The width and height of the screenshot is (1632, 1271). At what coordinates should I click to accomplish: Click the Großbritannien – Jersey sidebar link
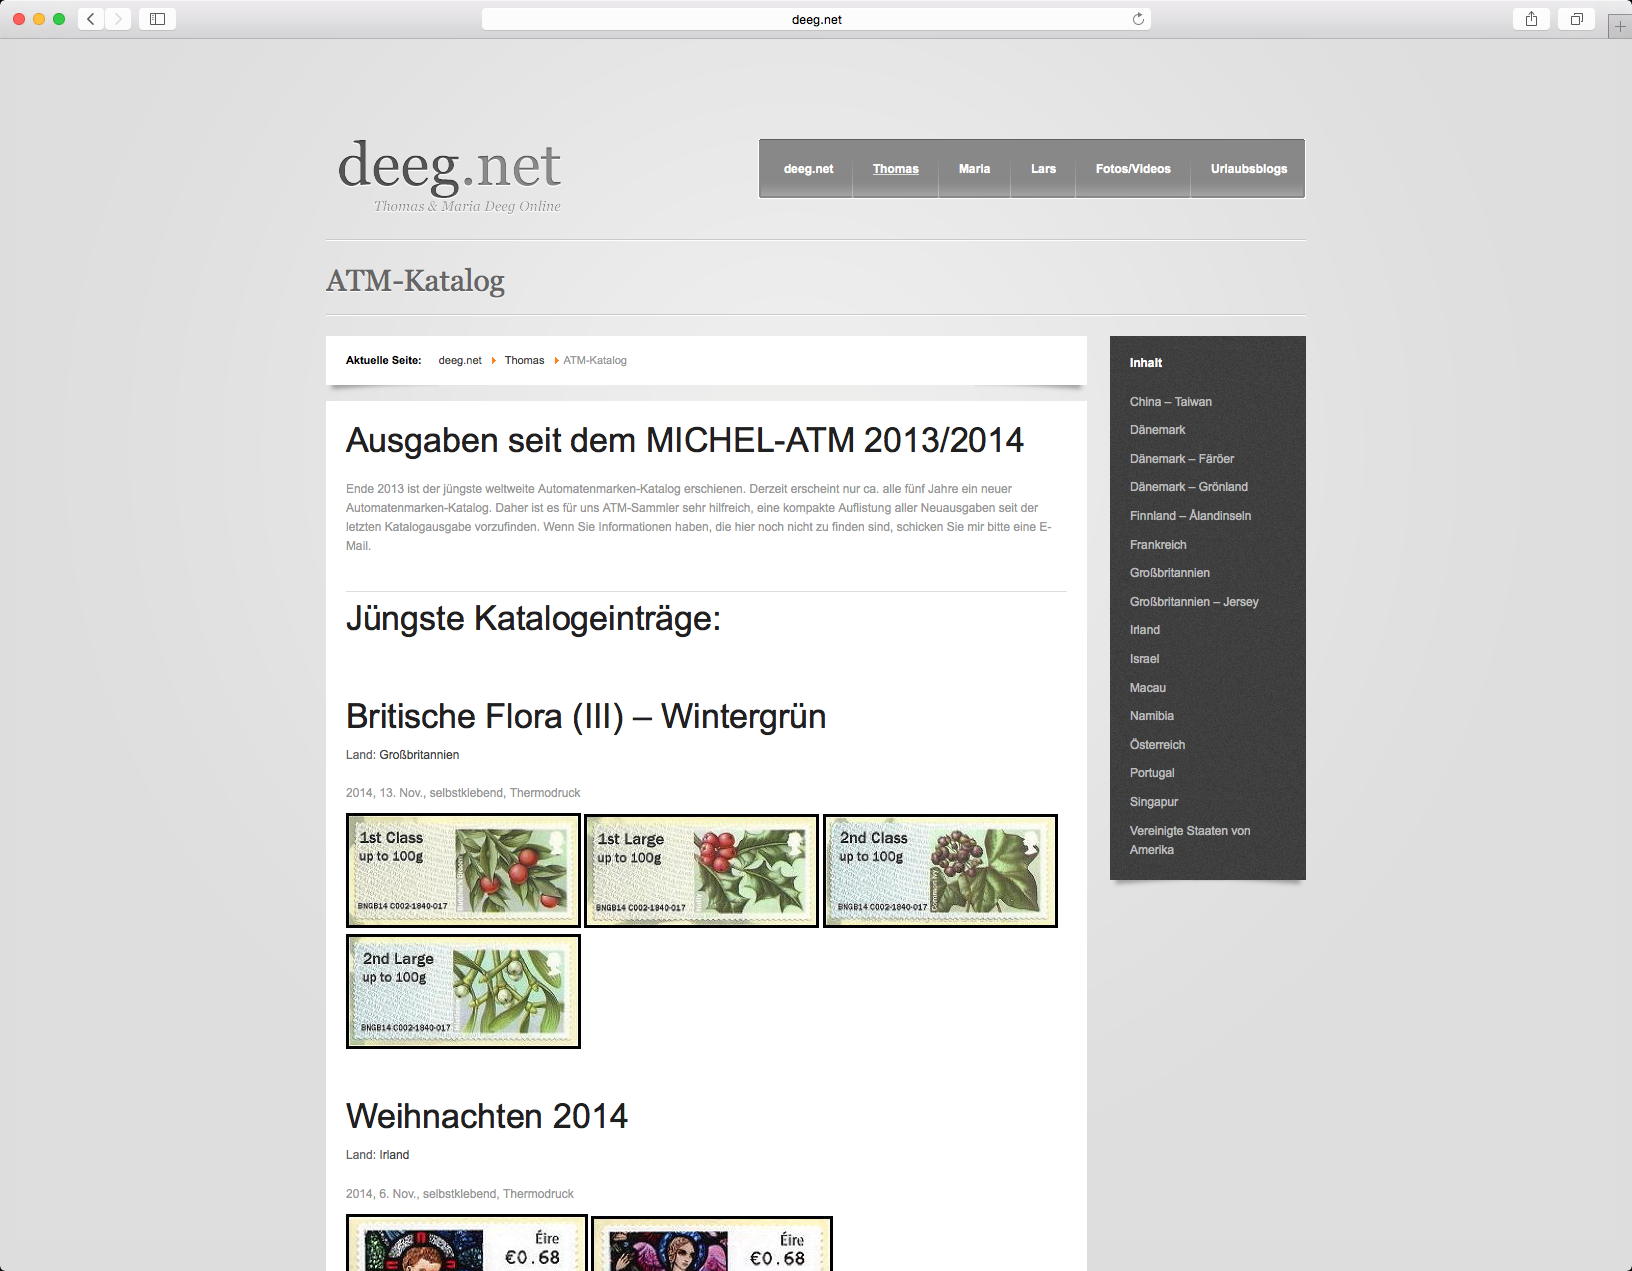coord(1193,602)
